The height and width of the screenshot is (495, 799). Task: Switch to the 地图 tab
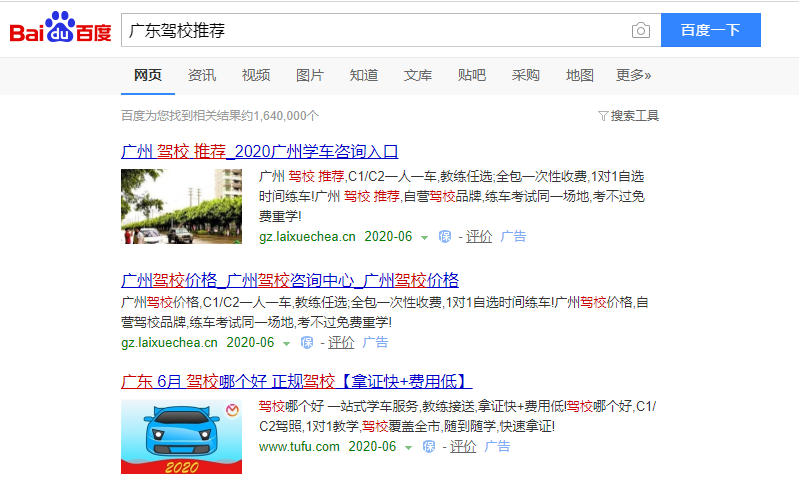coord(580,75)
